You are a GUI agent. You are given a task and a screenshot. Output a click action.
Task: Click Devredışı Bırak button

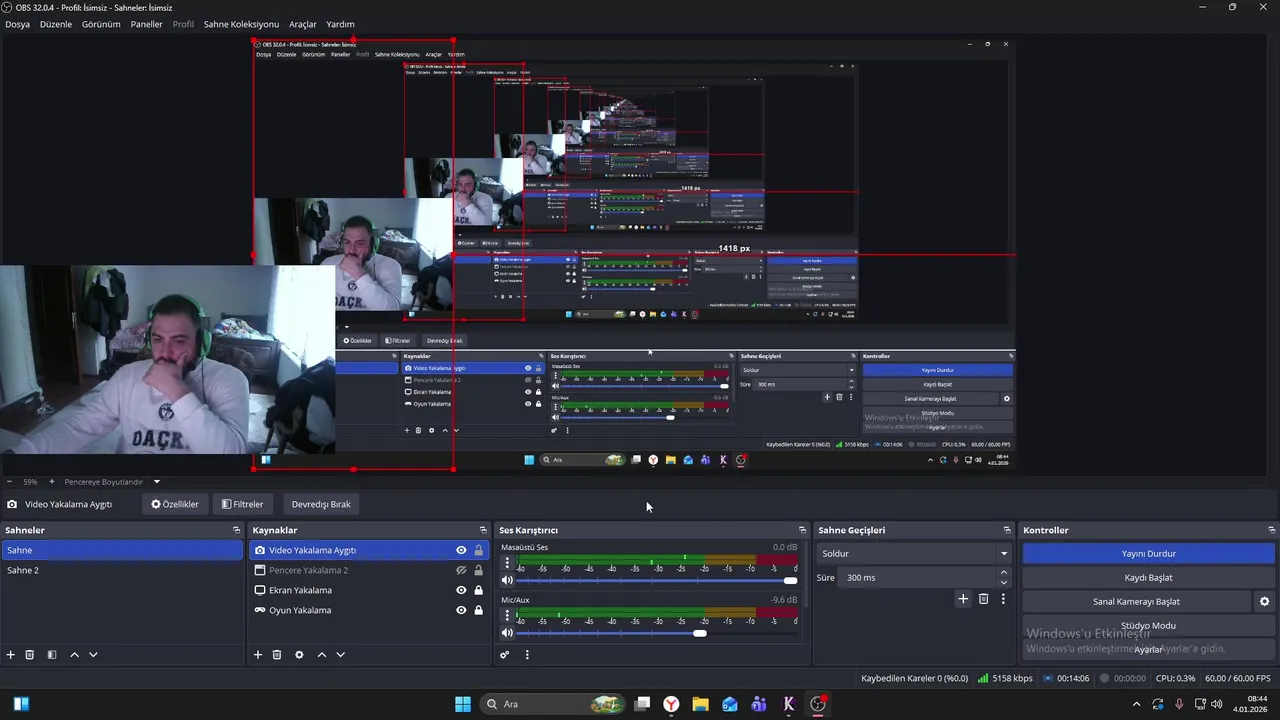[x=321, y=504]
